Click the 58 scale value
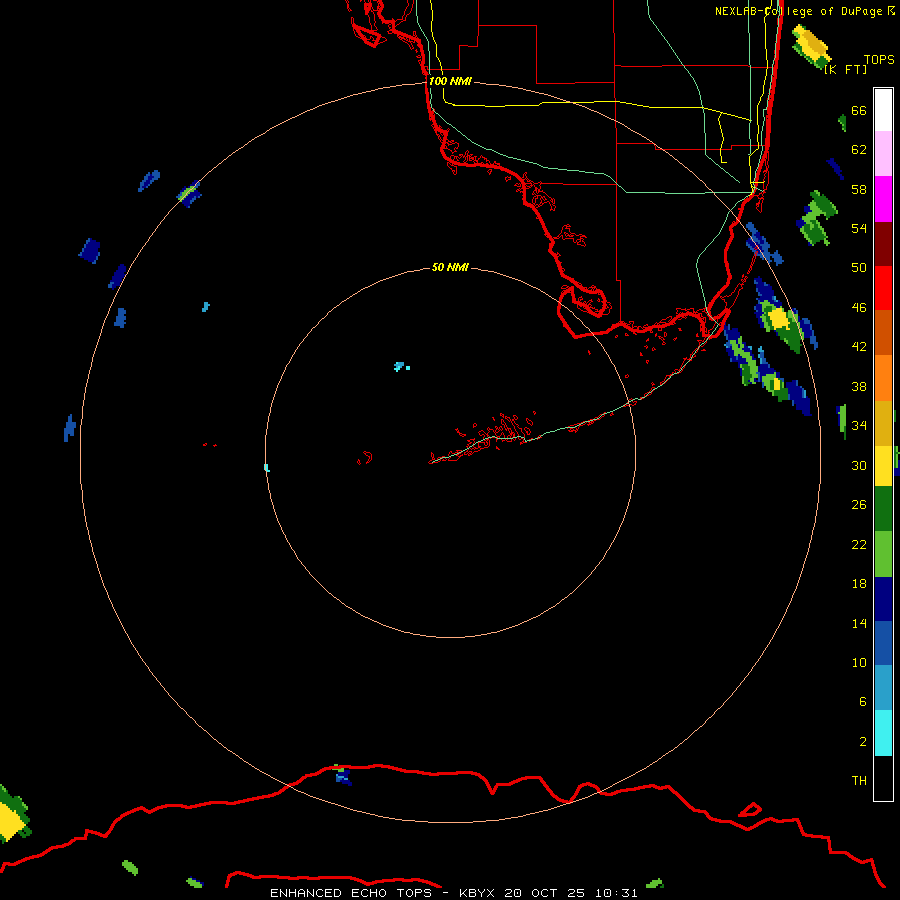The width and height of the screenshot is (900, 900). (x=859, y=189)
